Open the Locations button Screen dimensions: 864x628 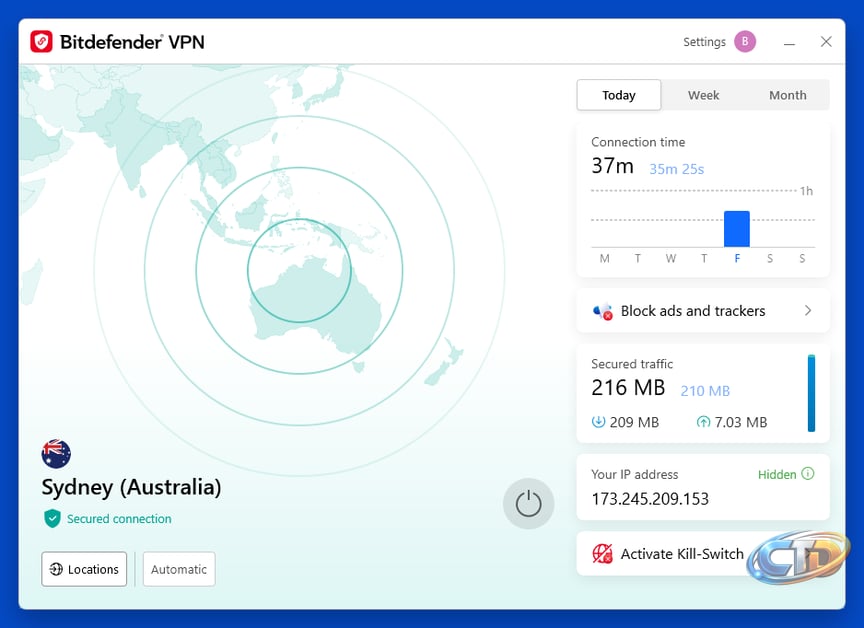tap(84, 569)
